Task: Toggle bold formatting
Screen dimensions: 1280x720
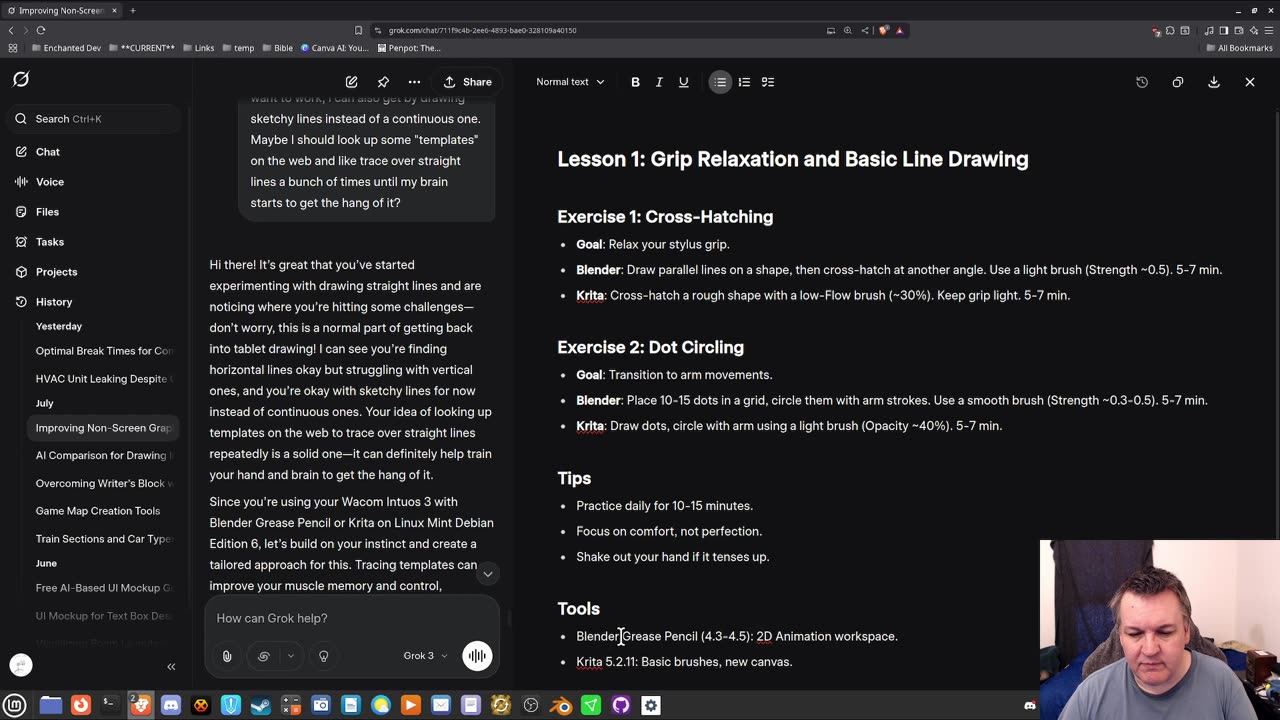Action: coord(635,82)
